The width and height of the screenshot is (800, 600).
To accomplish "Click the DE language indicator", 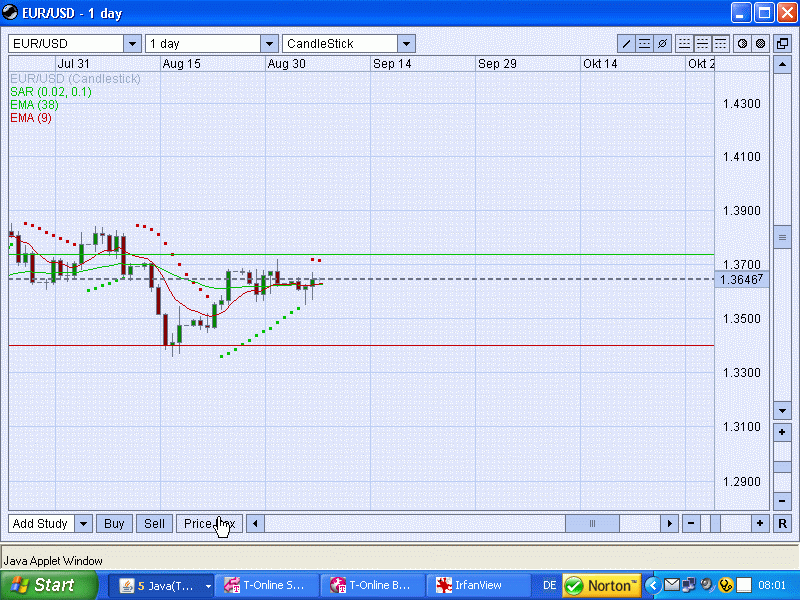I will pyautogui.click(x=549, y=585).
